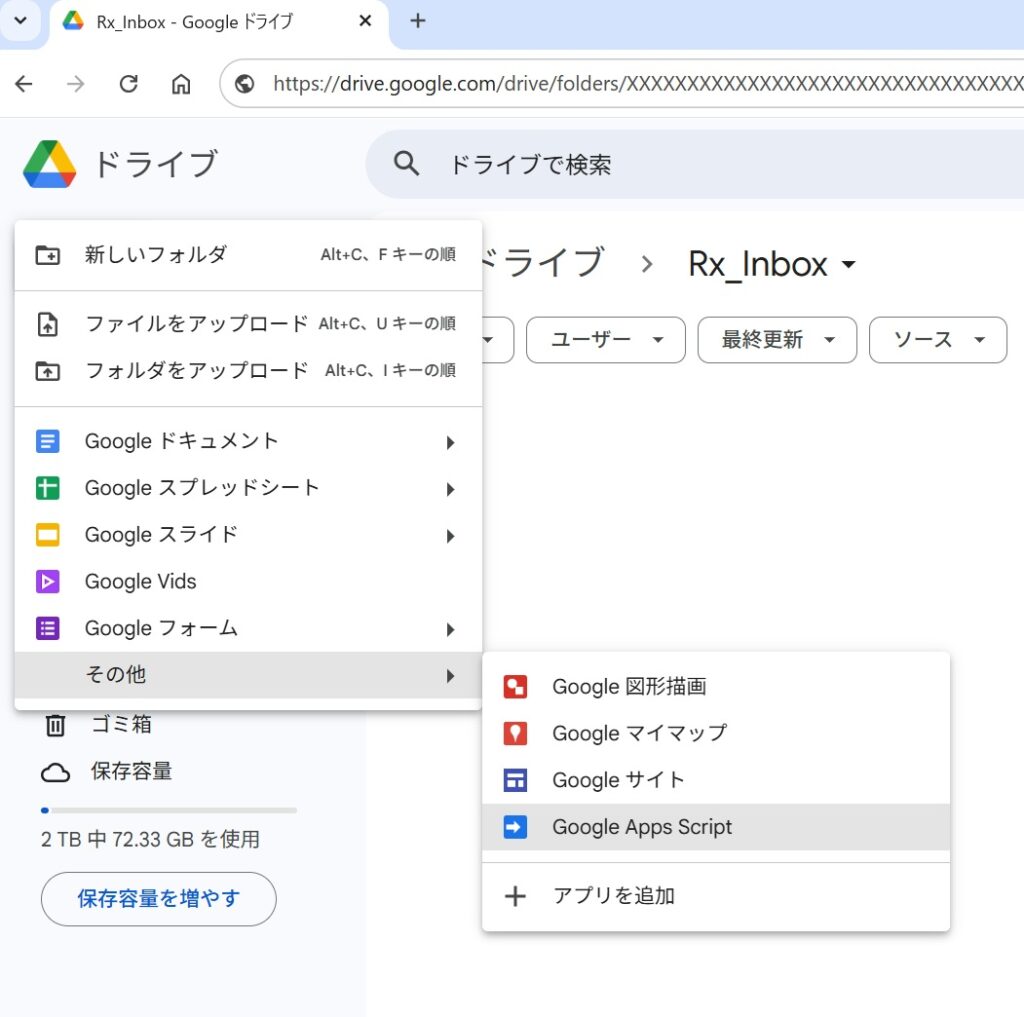
Task: Click the Google Sites icon
Action: [x=515, y=780]
